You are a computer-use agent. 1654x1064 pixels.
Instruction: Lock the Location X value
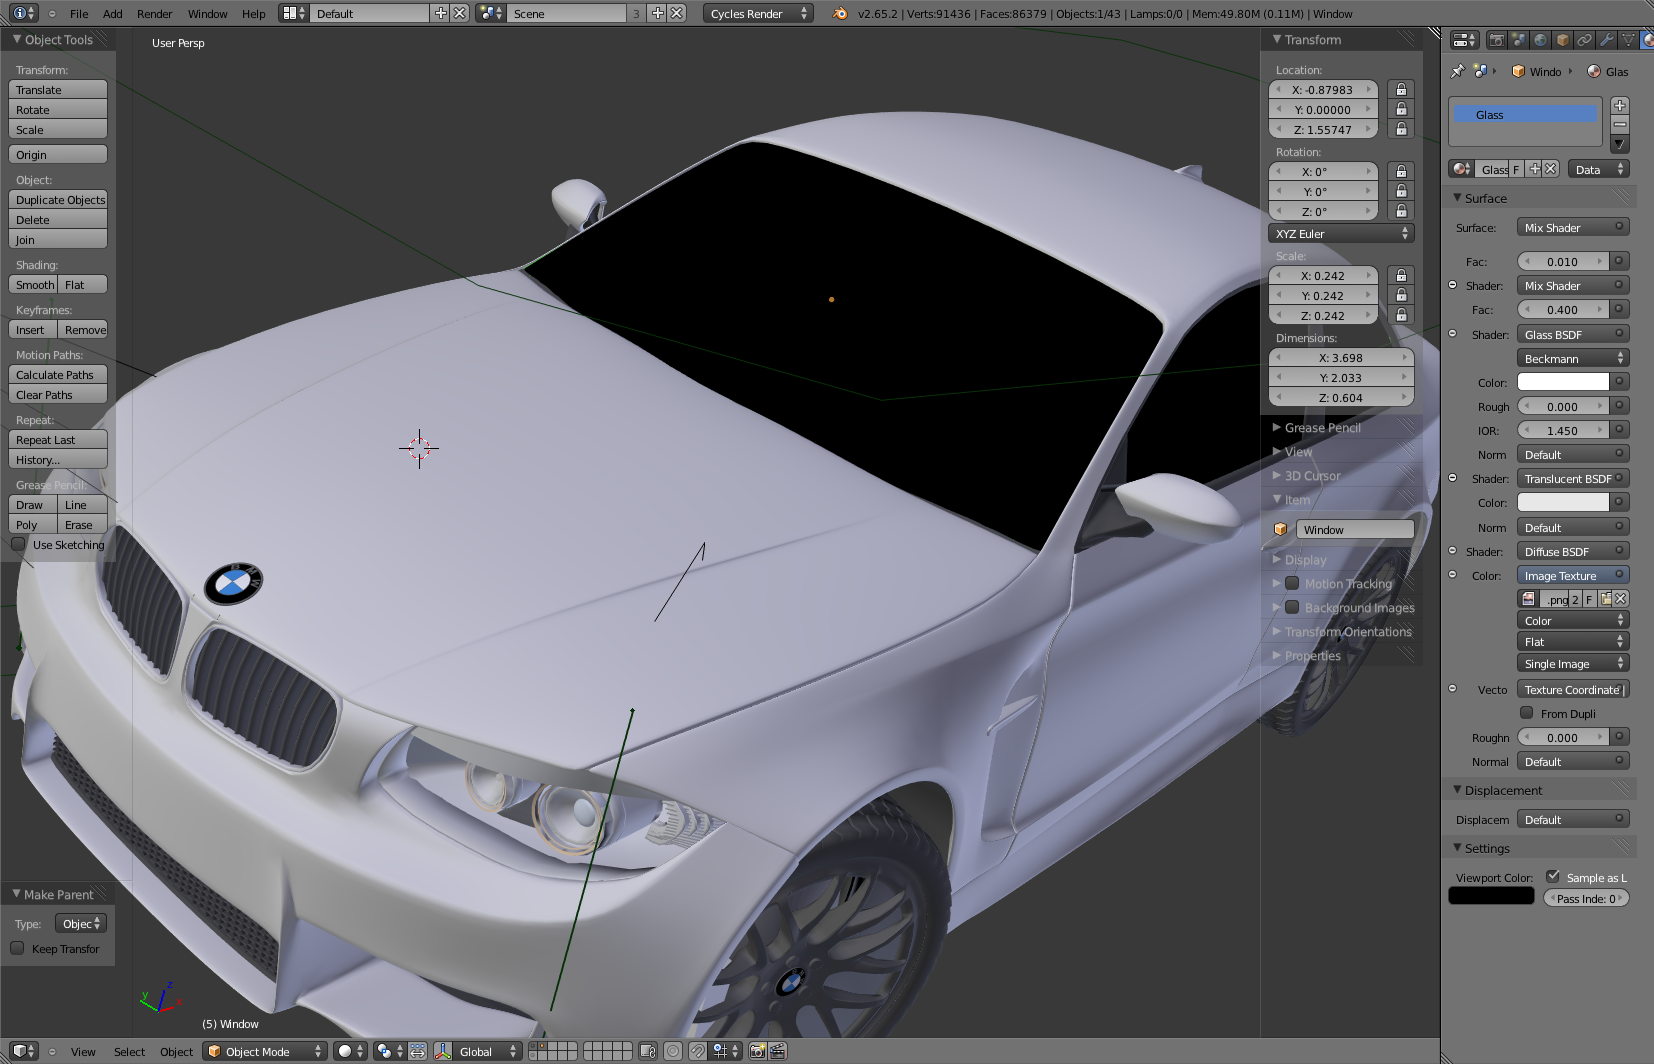(x=1401, y=90)
